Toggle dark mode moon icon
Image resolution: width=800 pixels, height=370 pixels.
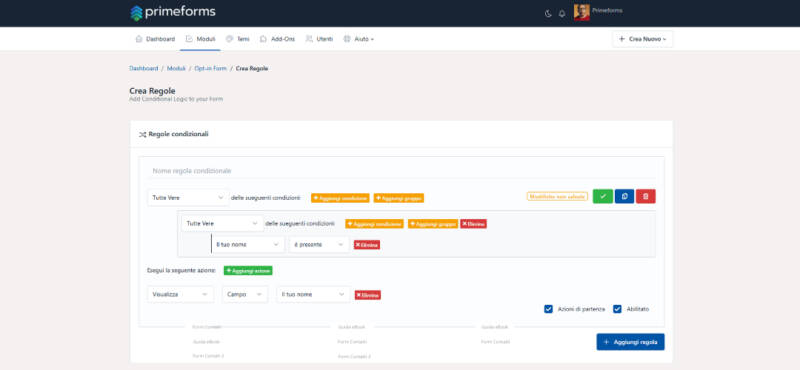tap(548, 14)
